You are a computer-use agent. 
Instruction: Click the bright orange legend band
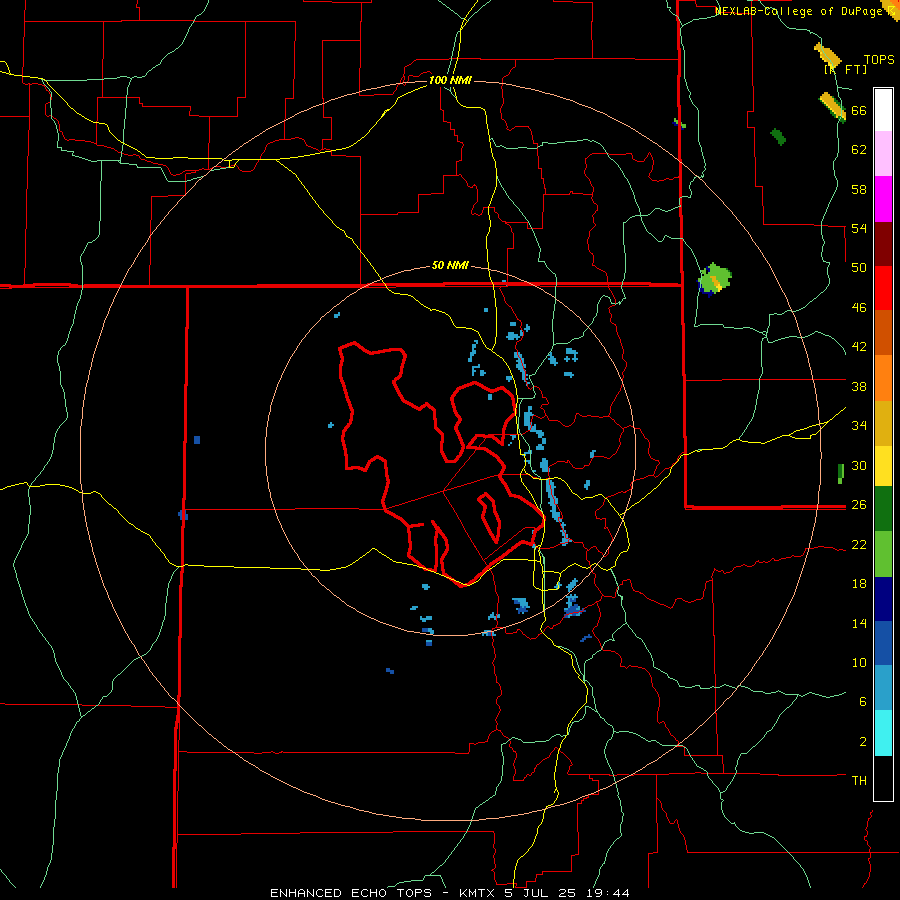883,378
